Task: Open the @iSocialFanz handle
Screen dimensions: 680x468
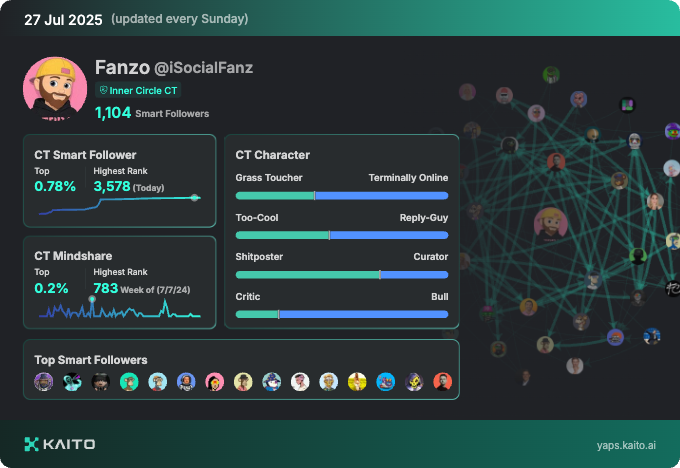Action: [203, 68]
